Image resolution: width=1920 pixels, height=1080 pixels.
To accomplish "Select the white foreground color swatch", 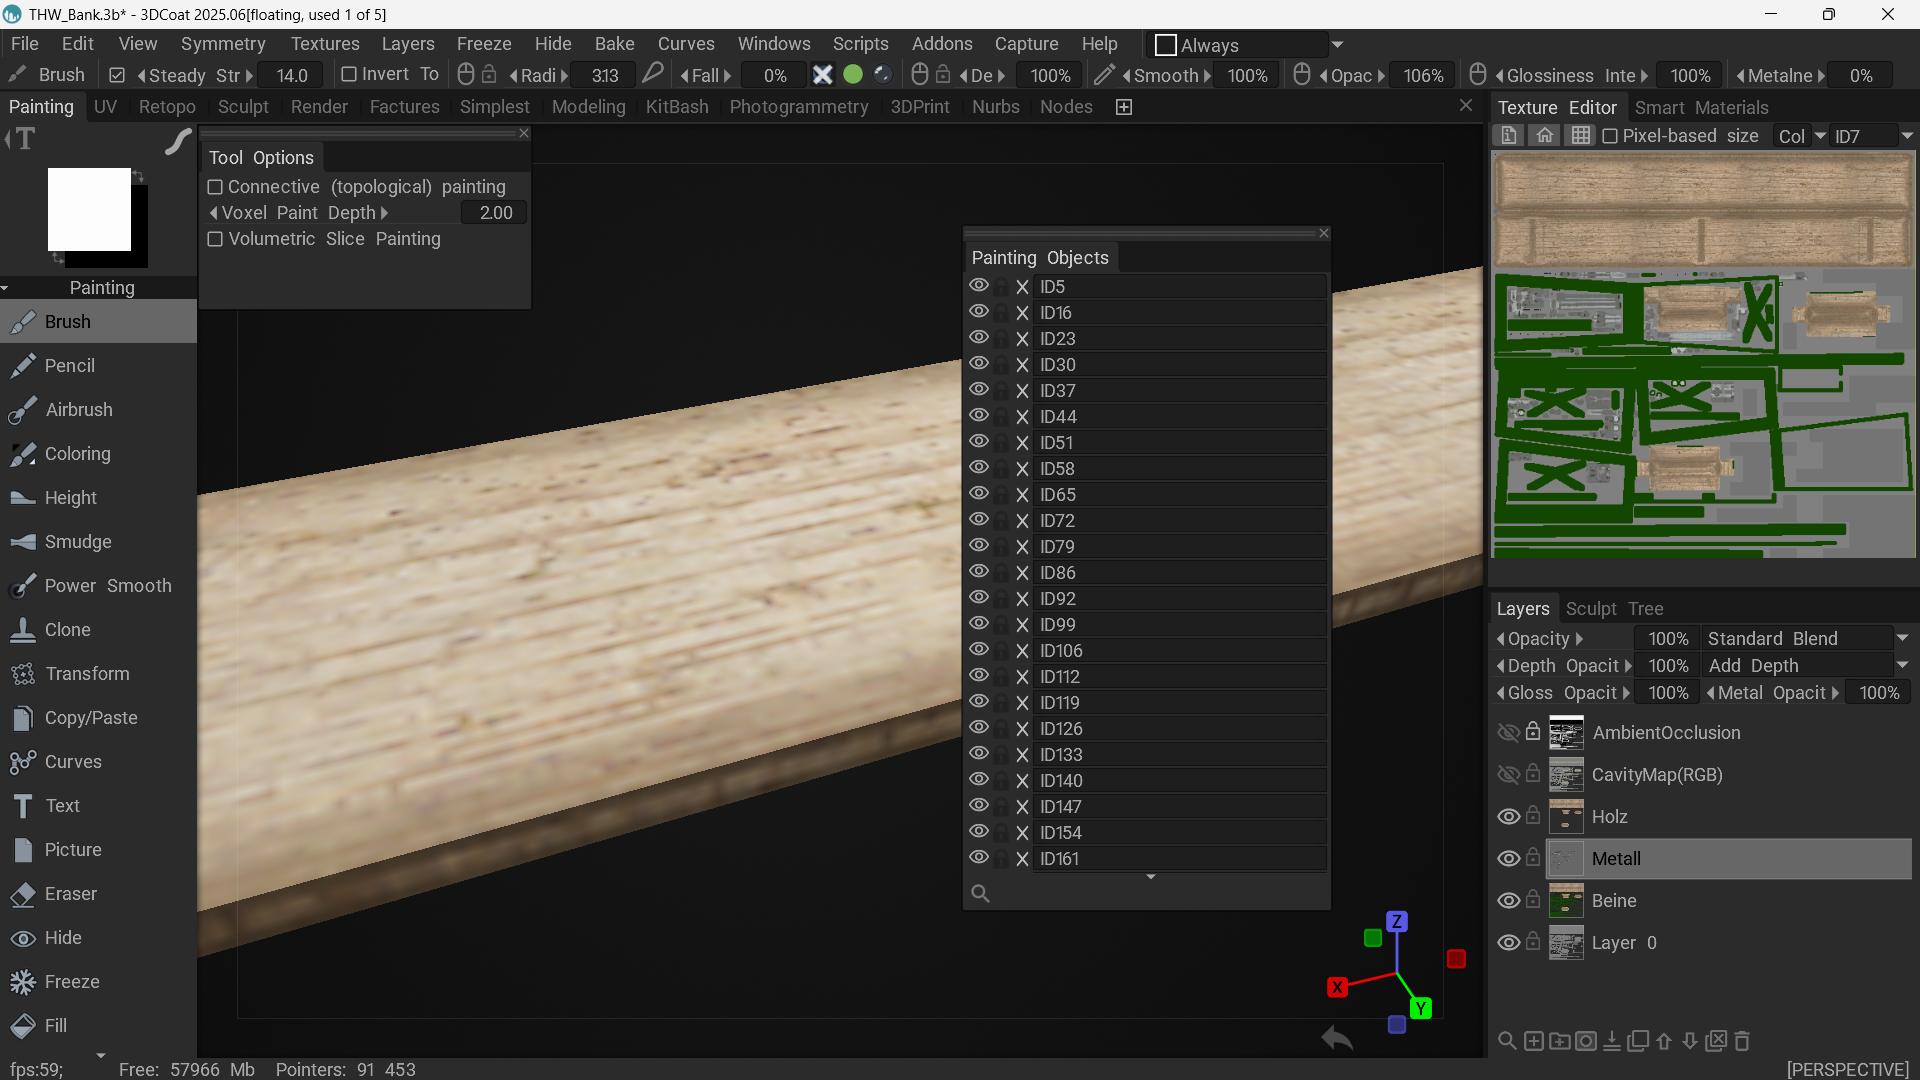I will [x=89, y=209].
